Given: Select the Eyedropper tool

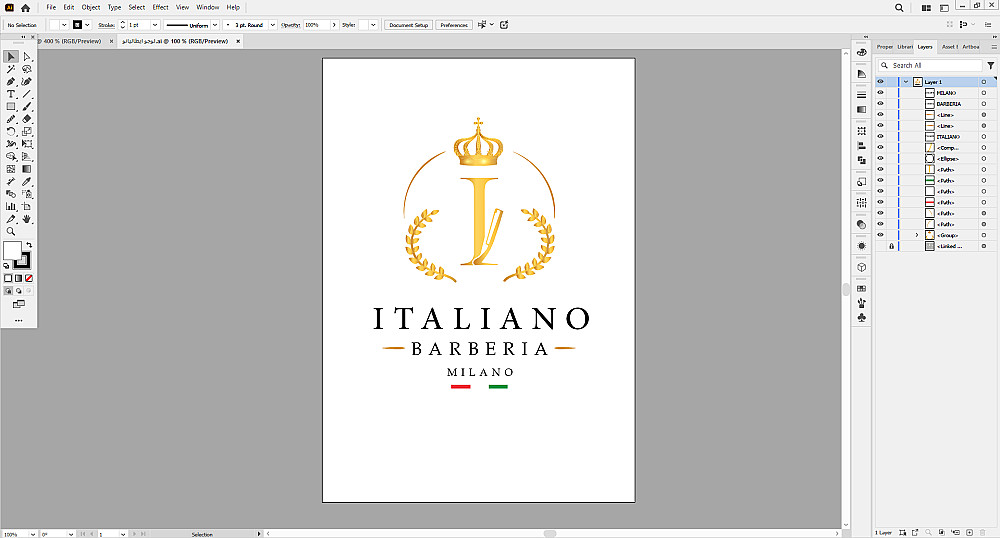Looking at the screenshot, I should coord(27,182).
